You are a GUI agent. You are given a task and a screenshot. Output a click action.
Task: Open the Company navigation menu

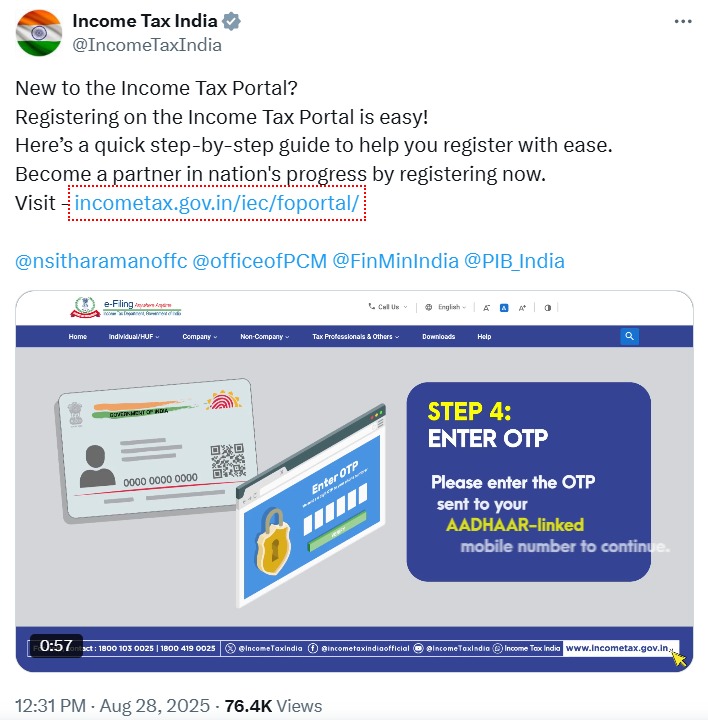200,337
